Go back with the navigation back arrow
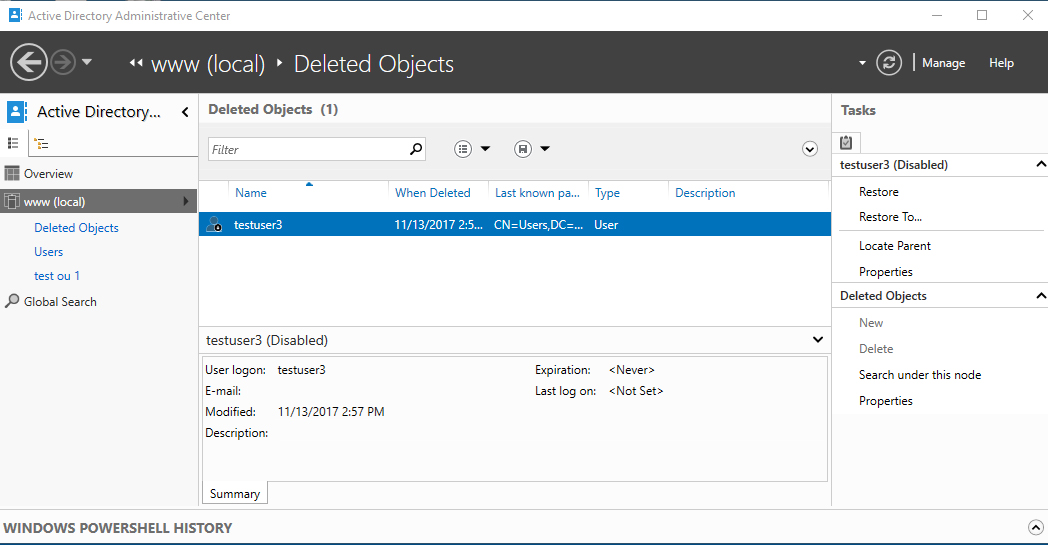This screenshot has width=1048, height=545. click(29, 62)
